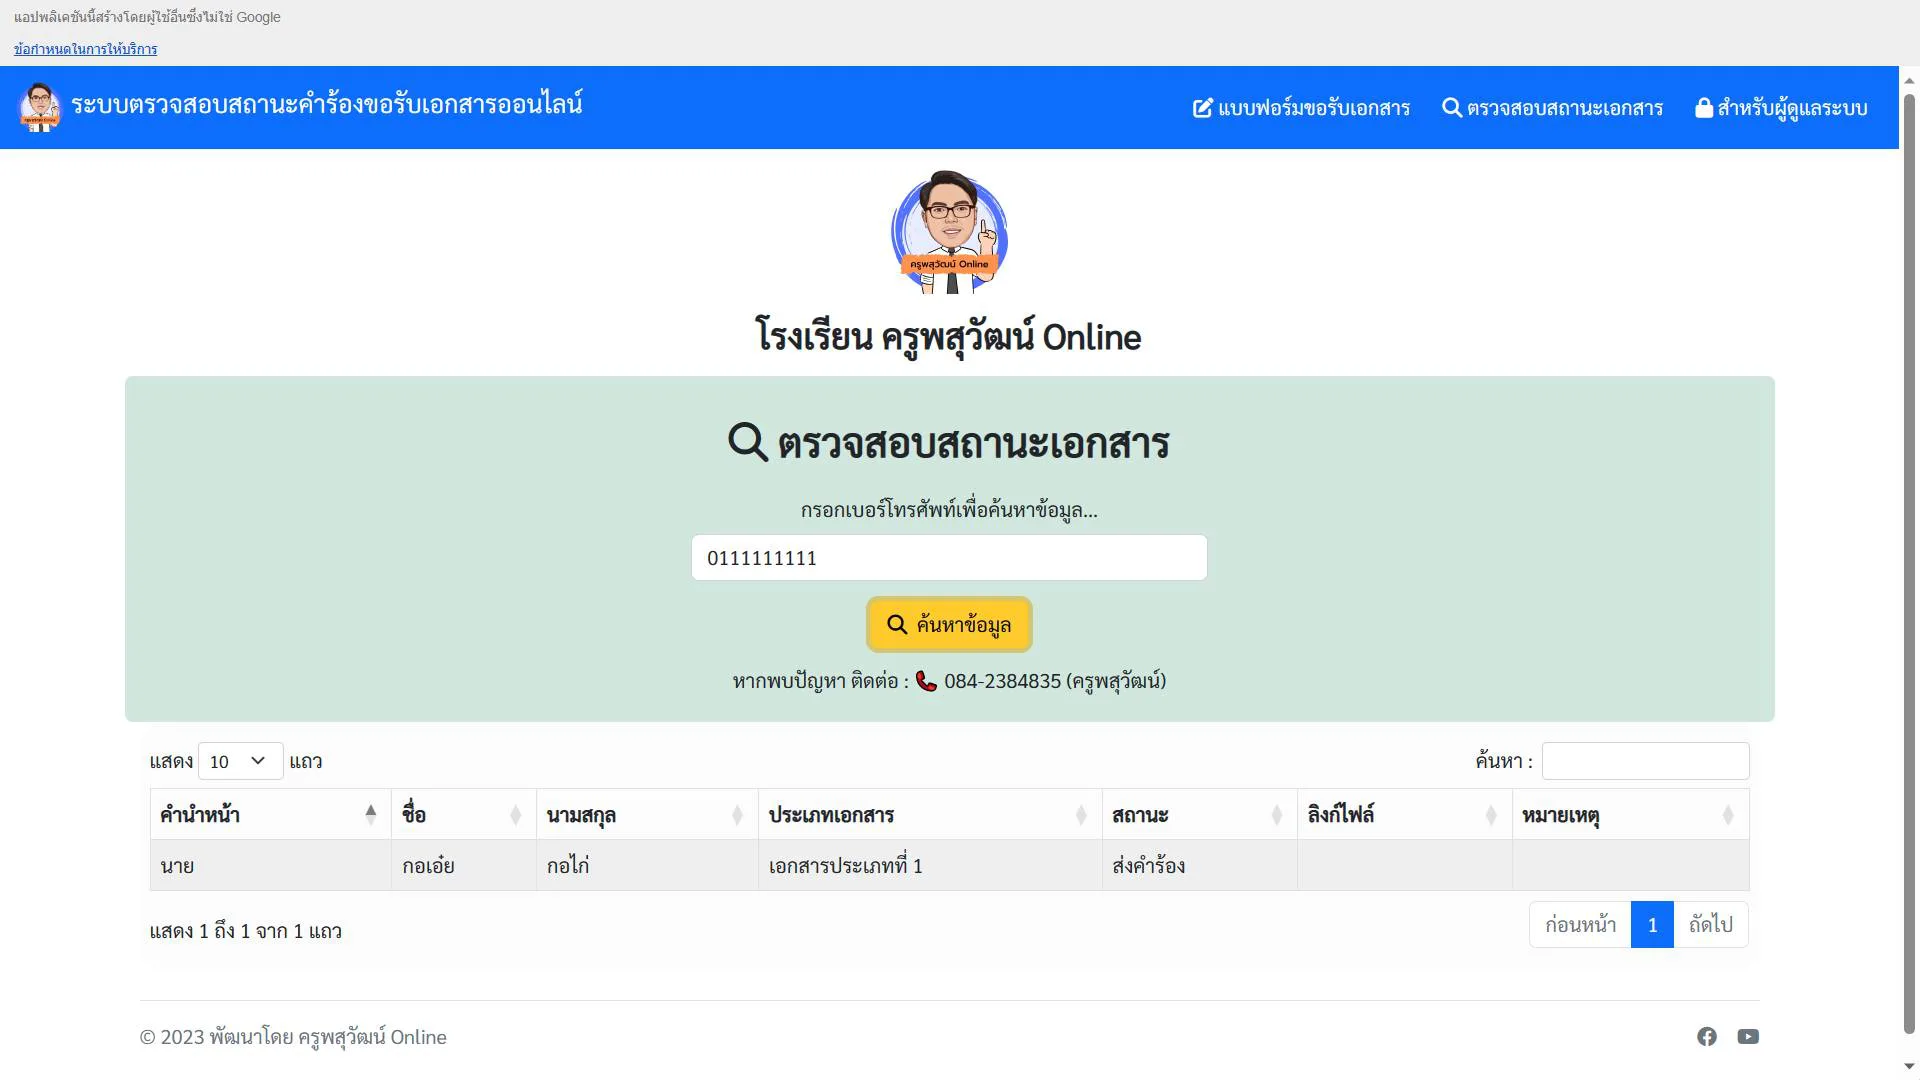Viewport: 1920px width, 1080px height.
Task: Sort by หมายเหตุ column arrows
Action: coord(1728,815)
